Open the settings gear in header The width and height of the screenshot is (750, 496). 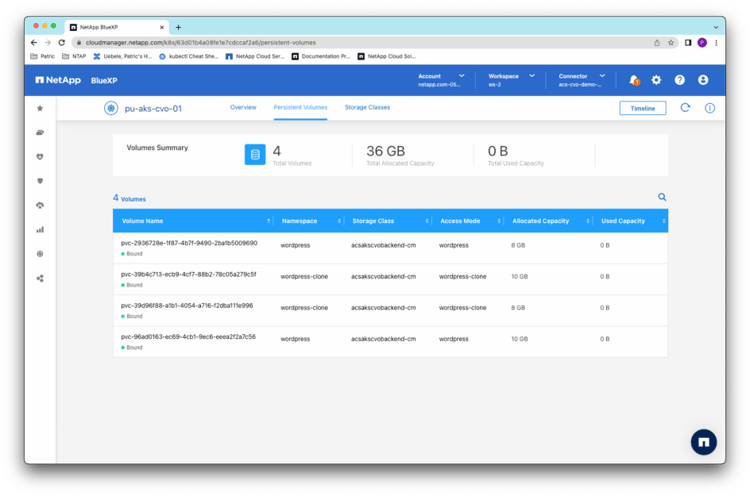(x=656, y=80)
